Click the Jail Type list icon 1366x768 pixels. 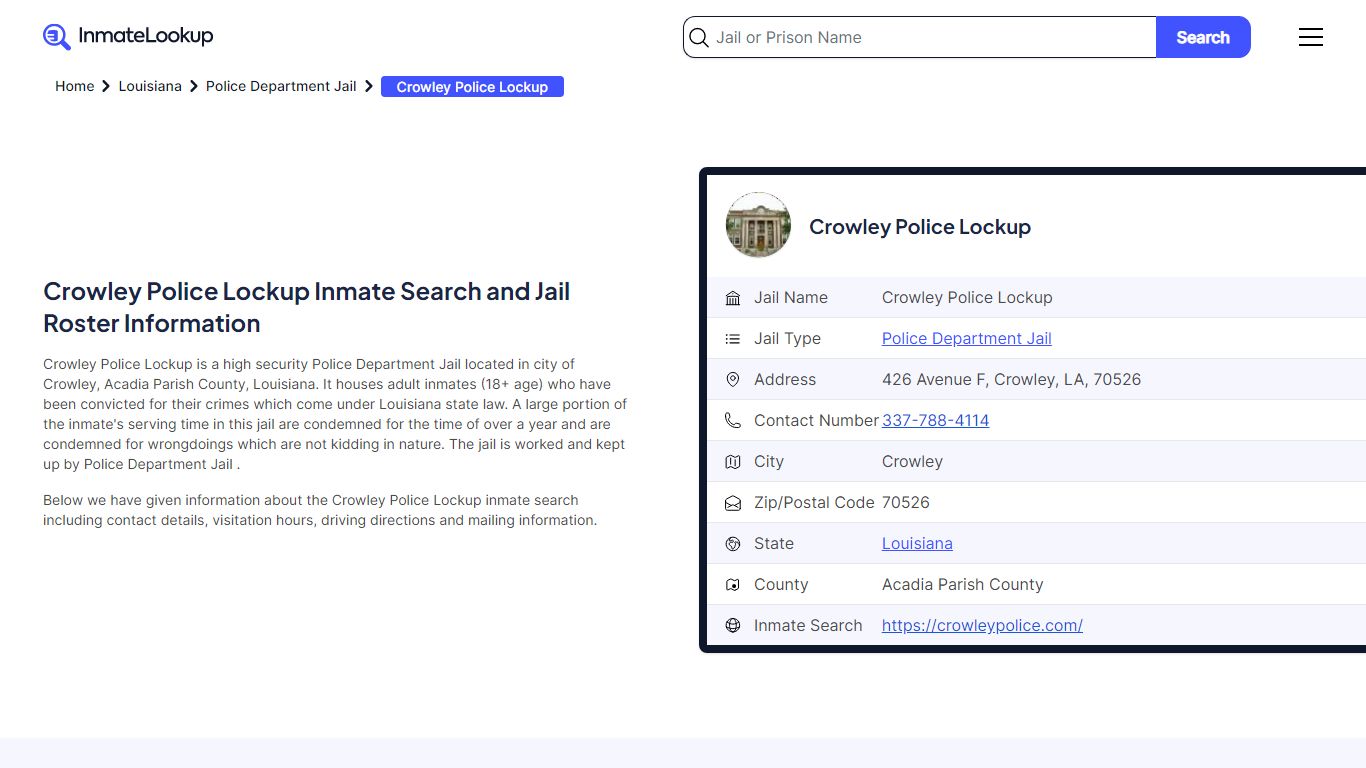pos(733,339)
